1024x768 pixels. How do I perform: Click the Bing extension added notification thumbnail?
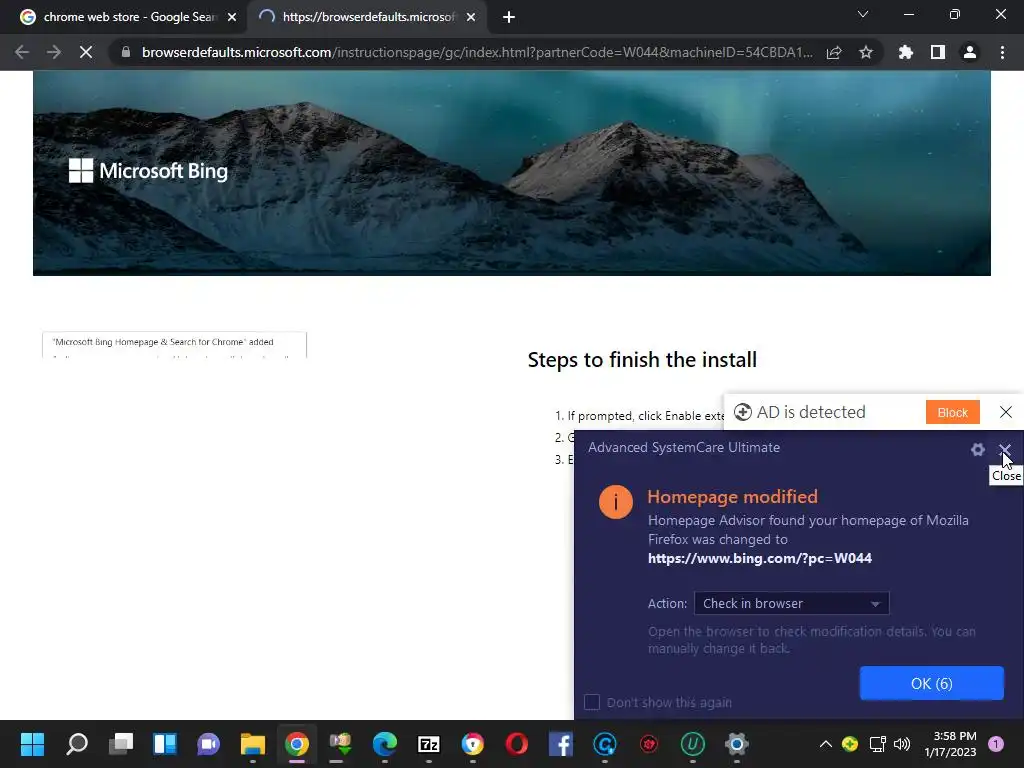174,345
